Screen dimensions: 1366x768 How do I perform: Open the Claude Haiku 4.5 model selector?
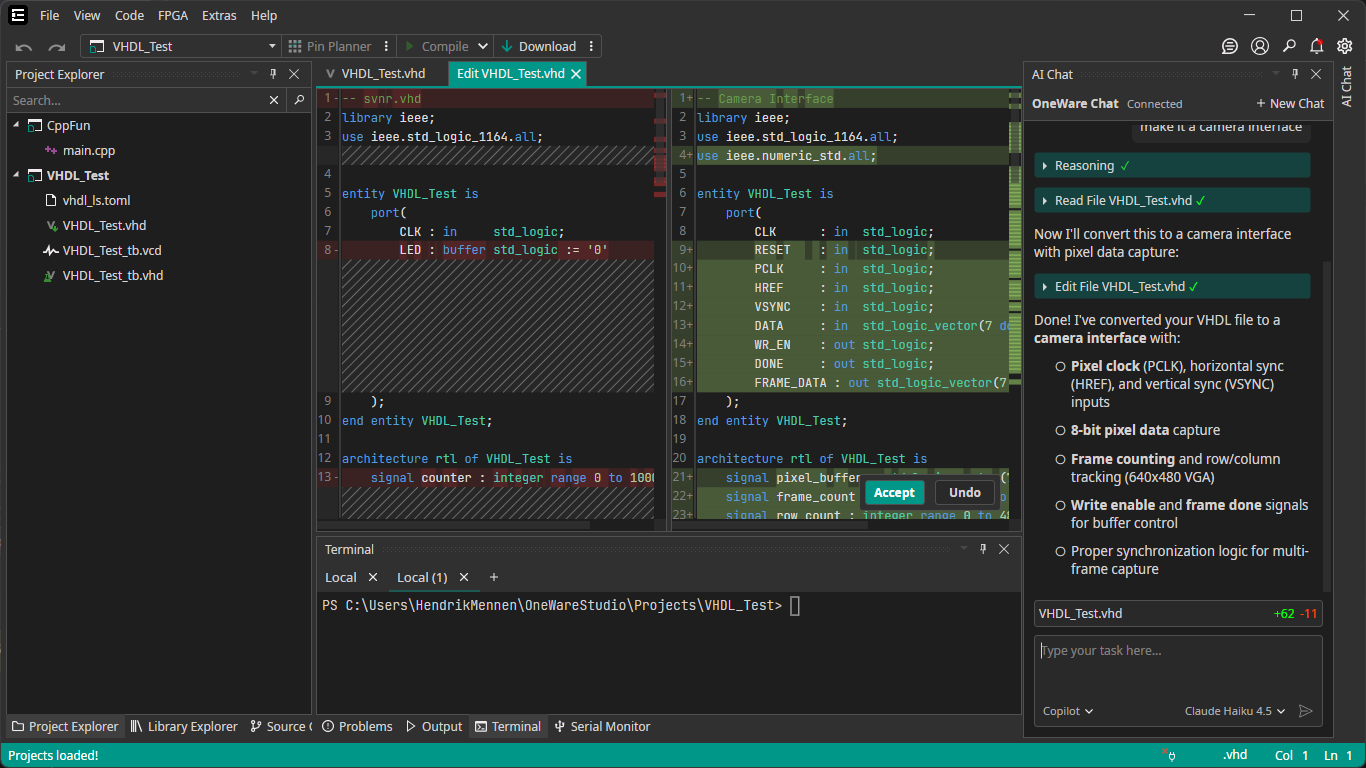click(1235, 711)
